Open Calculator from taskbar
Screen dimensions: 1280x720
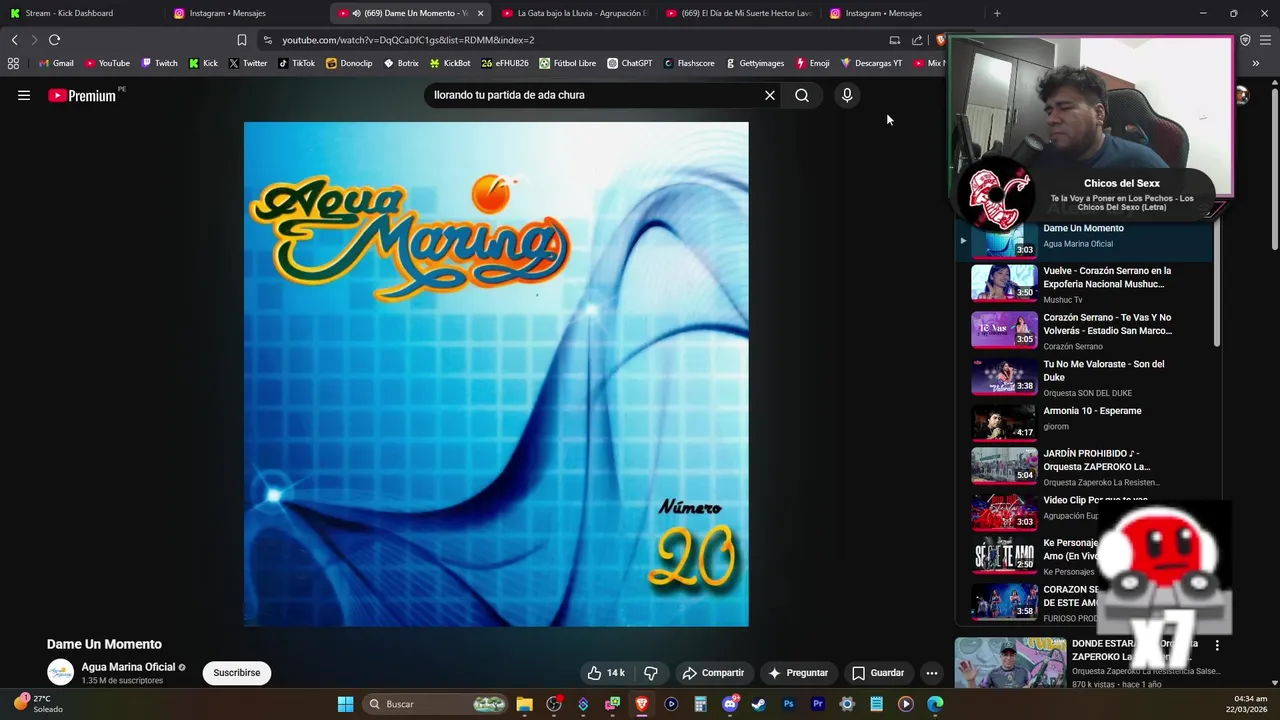click(x=700, y=704)
